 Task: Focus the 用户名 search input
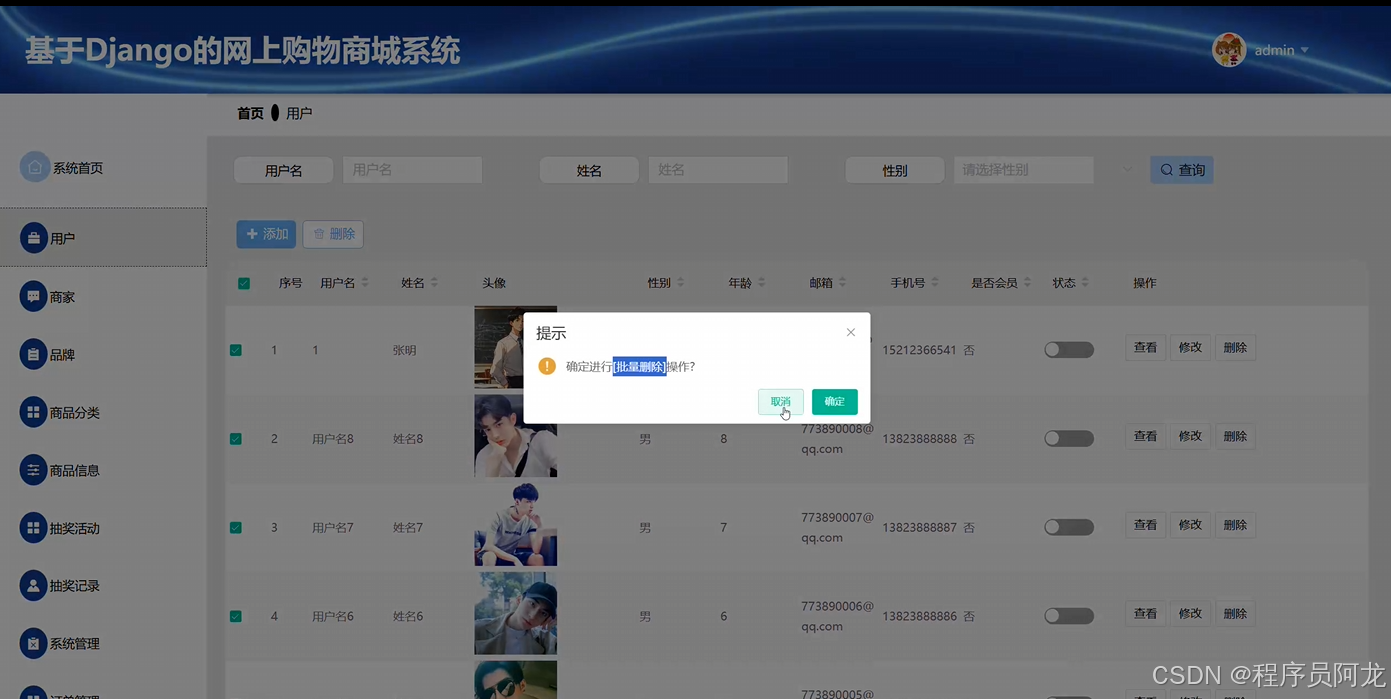tap(413, 170)
